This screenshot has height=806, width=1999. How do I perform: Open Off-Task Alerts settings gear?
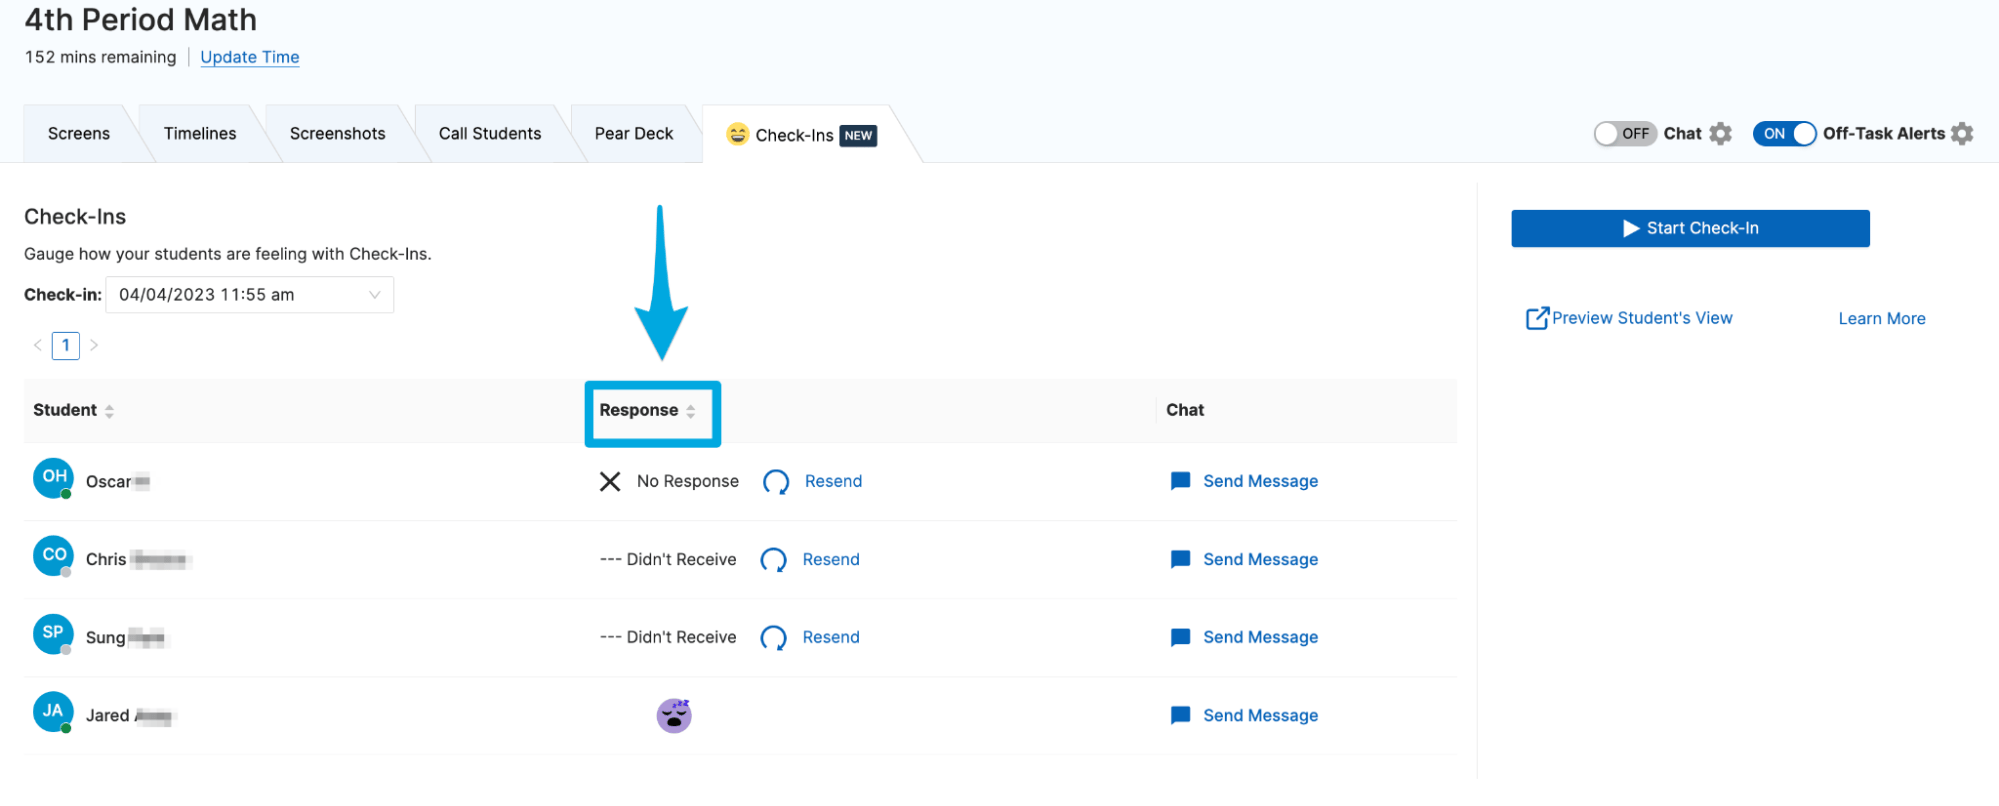point(1962,134)
